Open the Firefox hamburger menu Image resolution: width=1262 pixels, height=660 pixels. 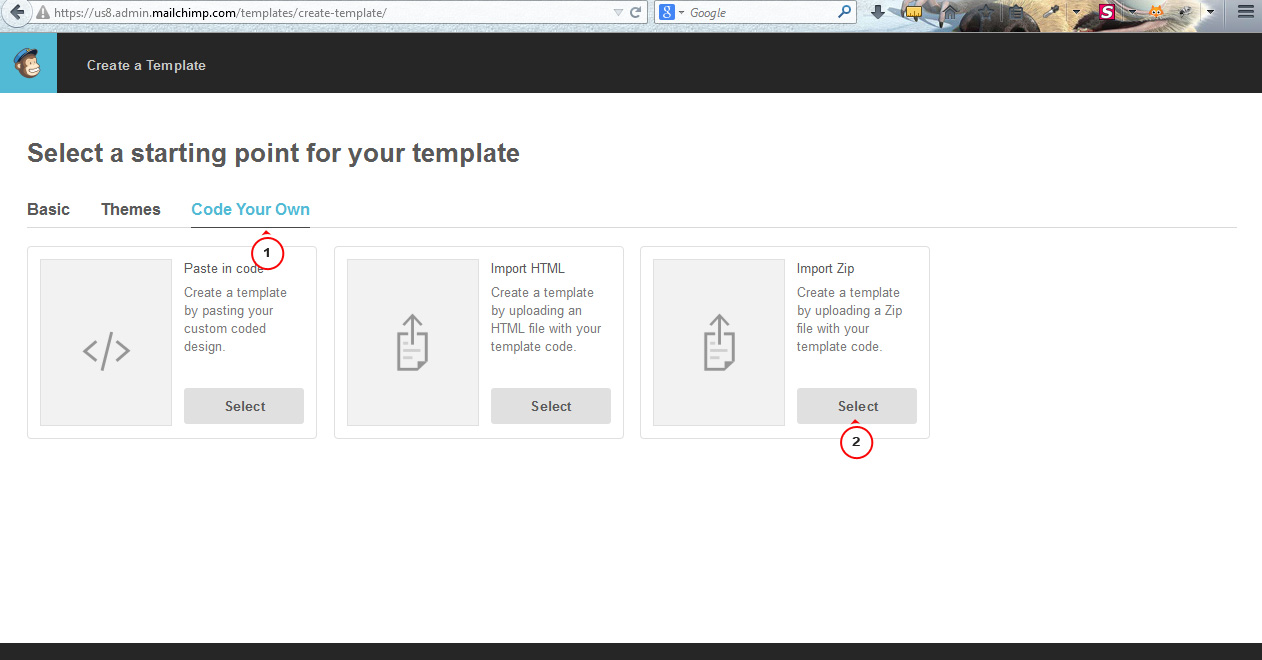[1245, 12]
